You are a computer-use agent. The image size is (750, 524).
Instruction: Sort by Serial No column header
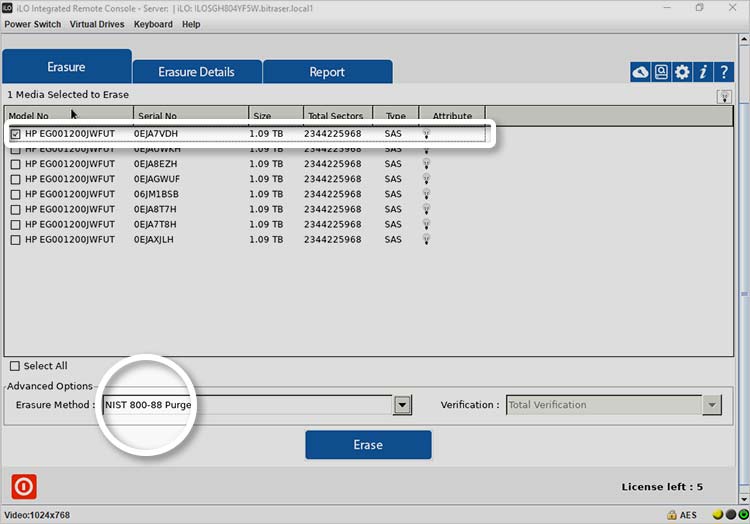pos(191,116)
